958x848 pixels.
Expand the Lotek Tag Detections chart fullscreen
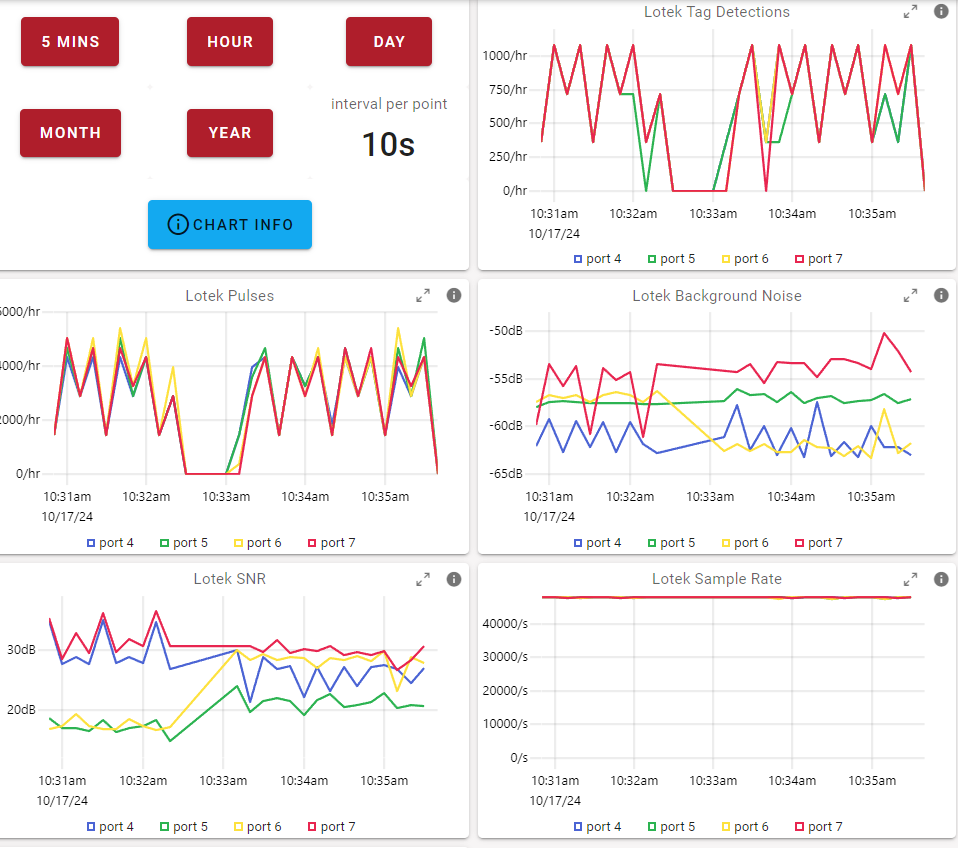pos(910,12)
